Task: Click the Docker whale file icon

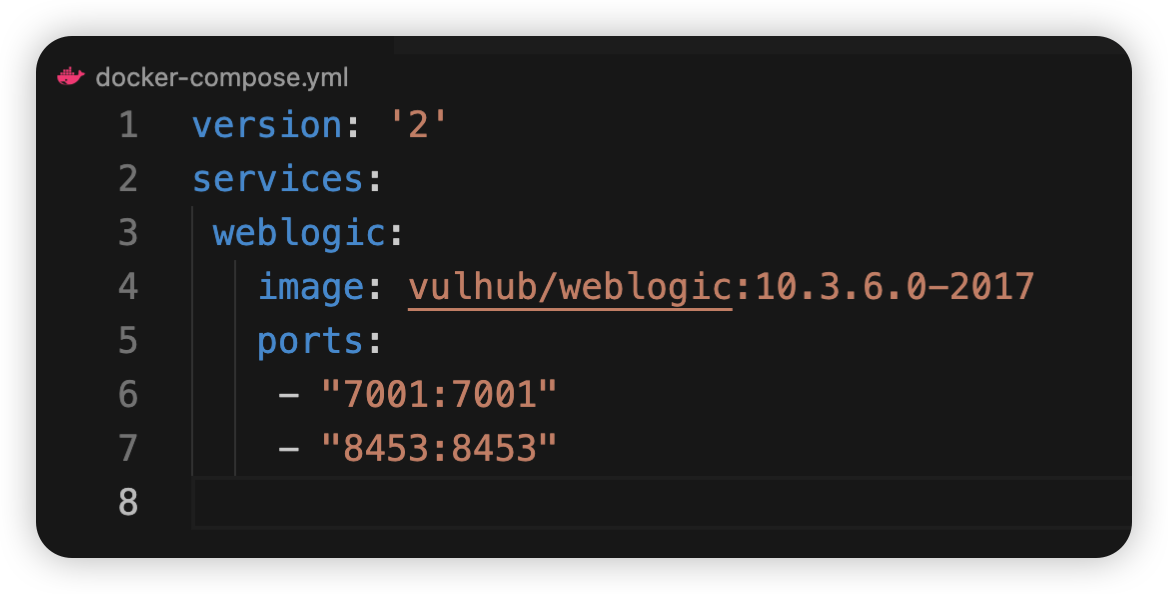Action: [x=71, y=77]
